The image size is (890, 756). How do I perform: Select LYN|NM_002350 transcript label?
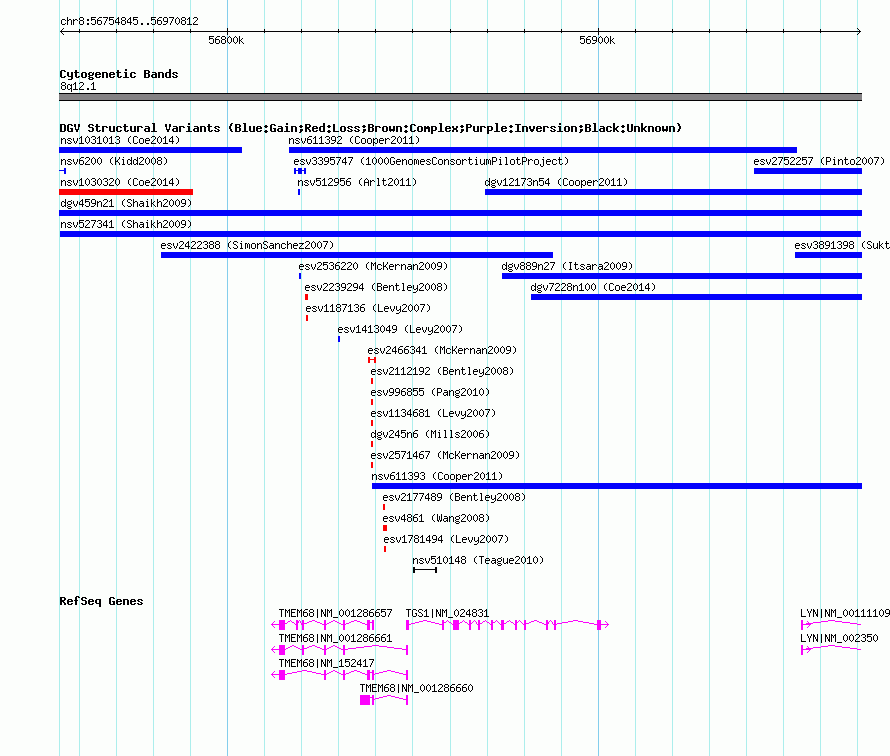point(839,638)
